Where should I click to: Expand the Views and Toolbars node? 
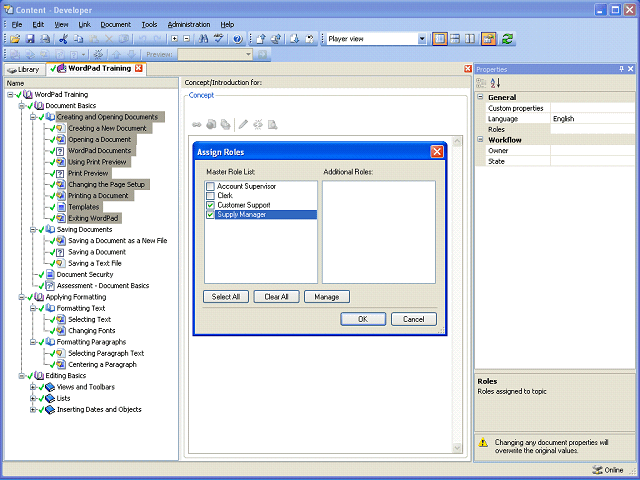[x=33, y=387]
